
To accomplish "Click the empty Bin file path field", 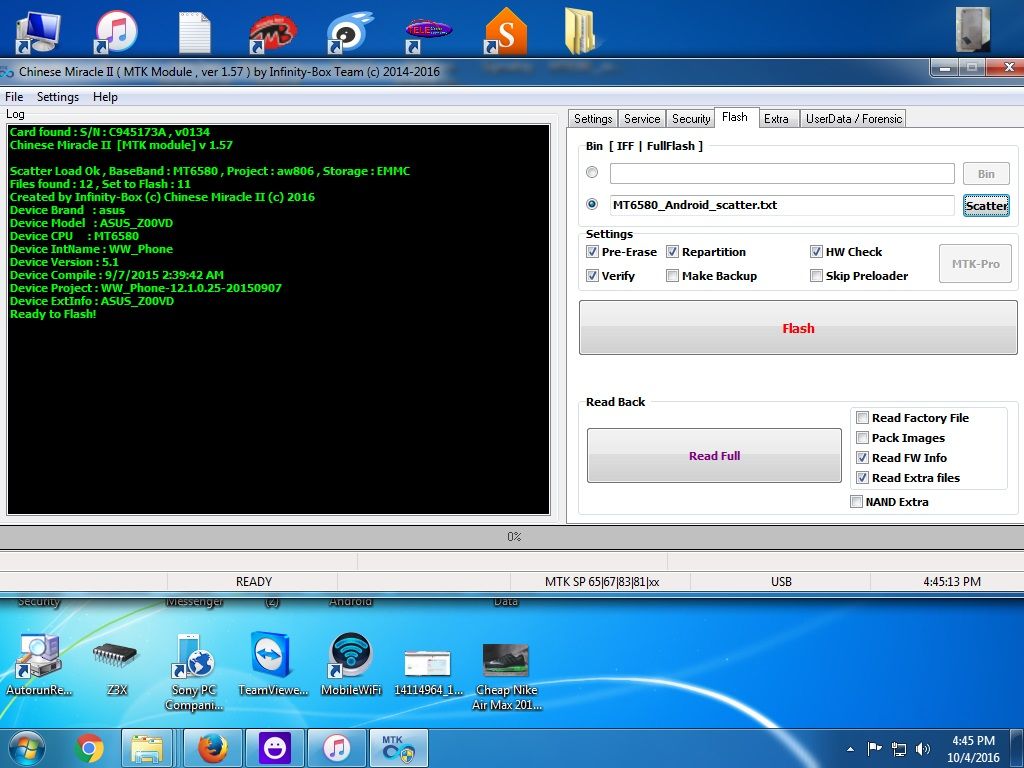I will [x=782, y=174].
